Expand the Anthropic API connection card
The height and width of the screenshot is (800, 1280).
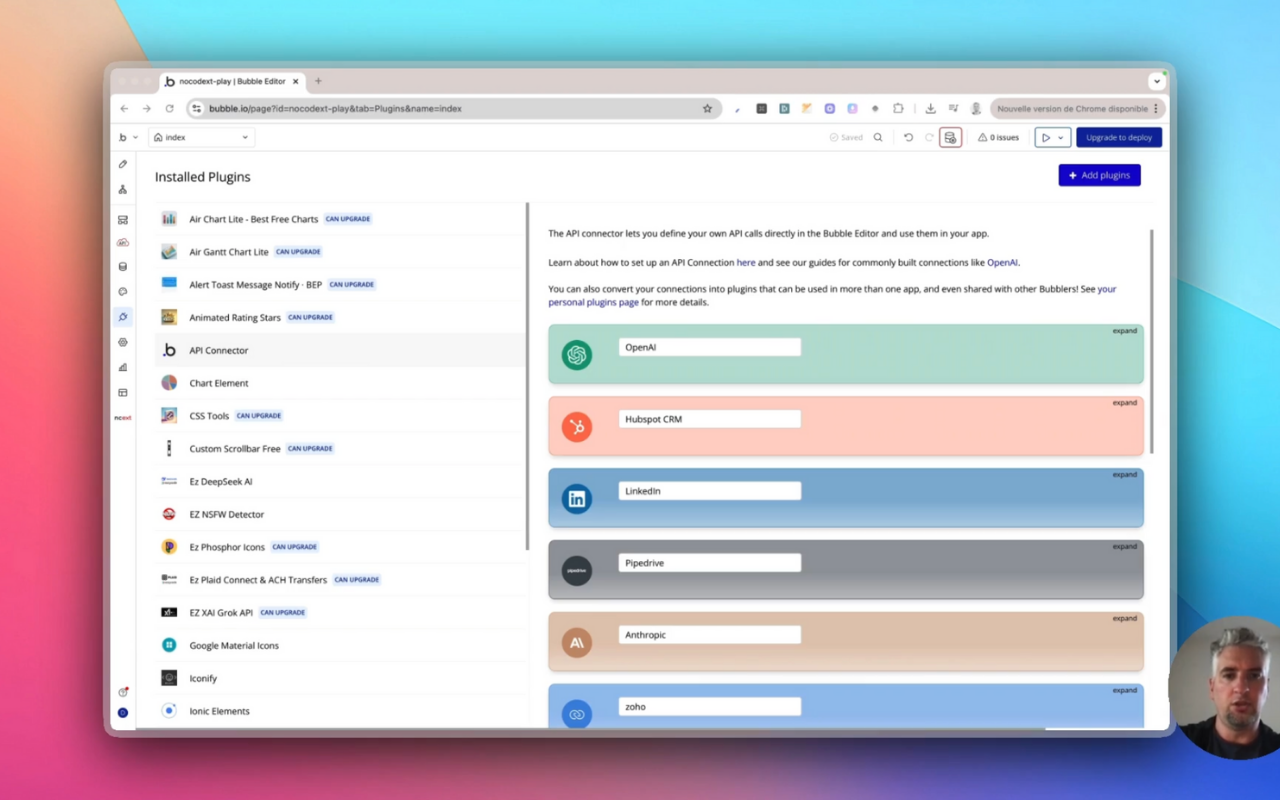point(1124,618)
